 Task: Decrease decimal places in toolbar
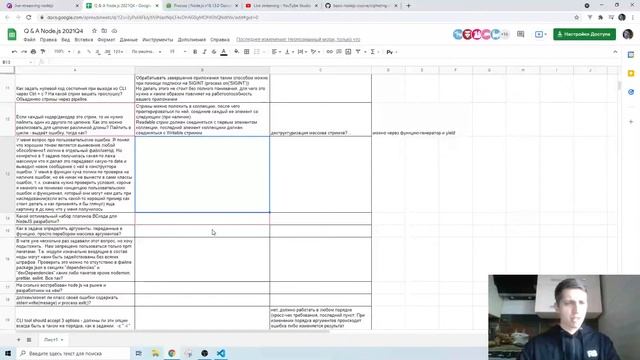pos(98,52)
